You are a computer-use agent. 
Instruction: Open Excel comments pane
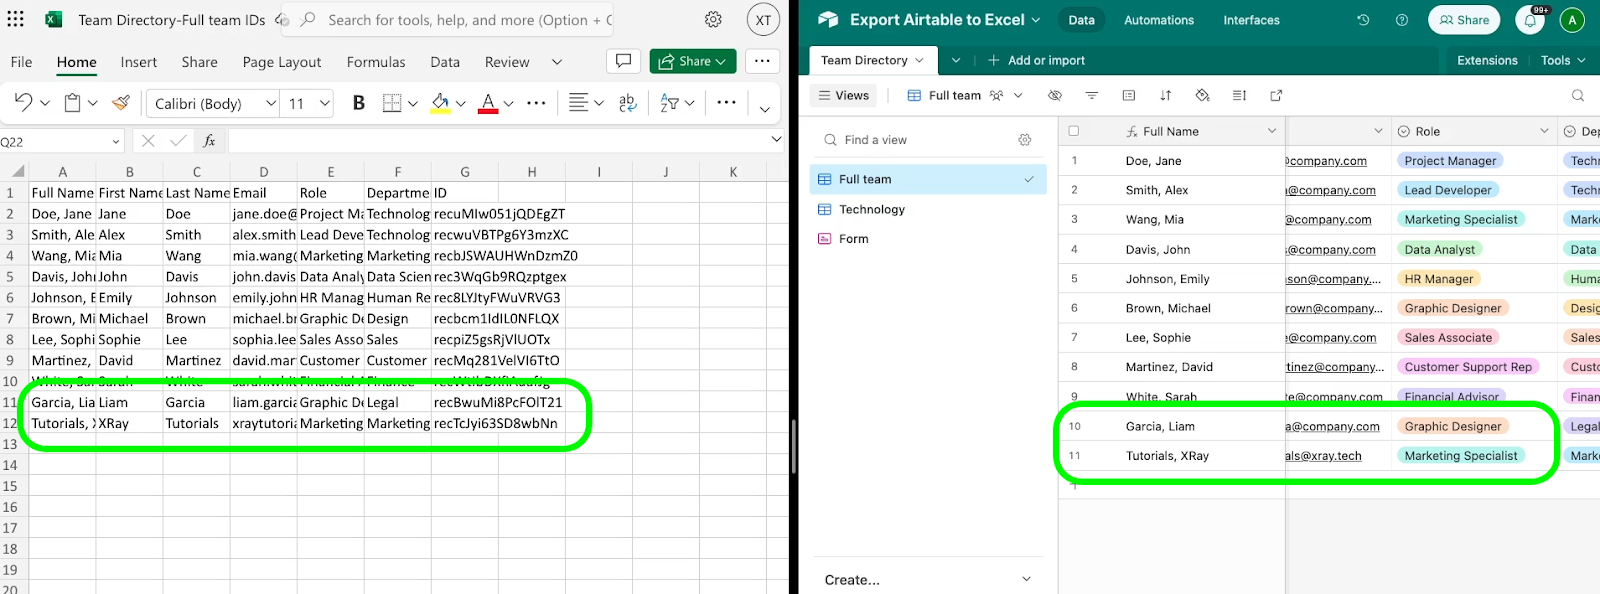(x=623, y=61)
